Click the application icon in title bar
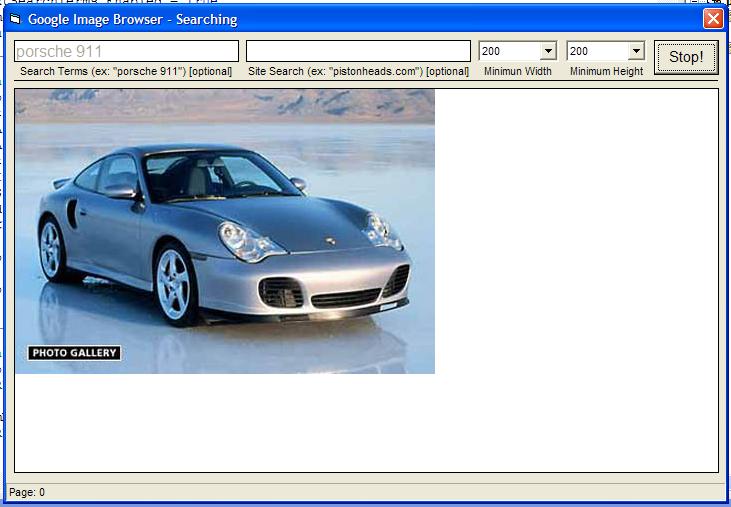The width and height of the screenshot is (731, 507). 14,19
